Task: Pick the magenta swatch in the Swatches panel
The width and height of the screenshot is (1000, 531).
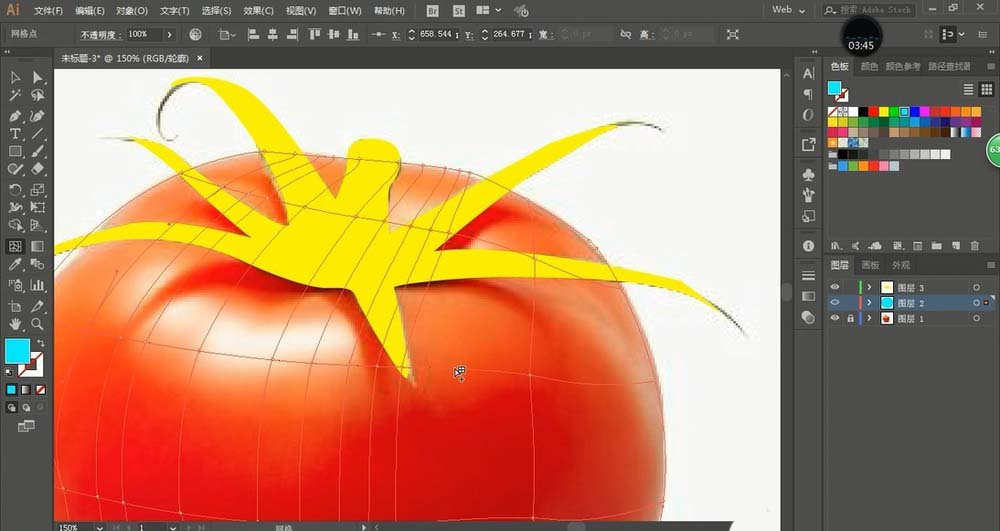Action: (x=925, y=112)
